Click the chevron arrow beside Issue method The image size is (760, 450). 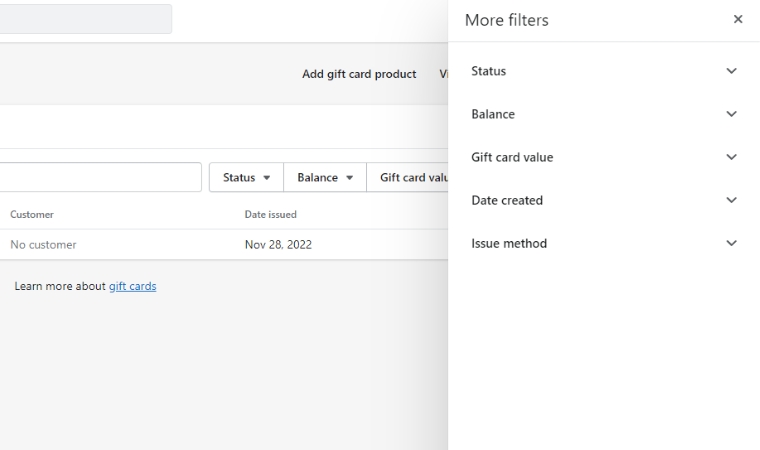pyautogui.click(x=731, y=244)
